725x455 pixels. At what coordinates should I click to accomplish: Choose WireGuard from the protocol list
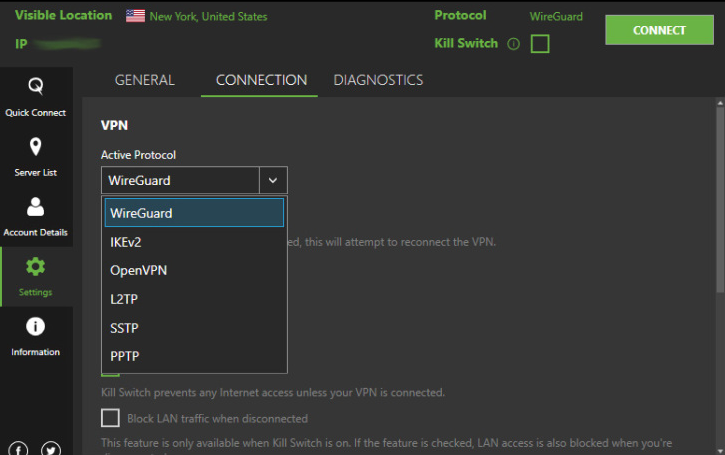194,213
